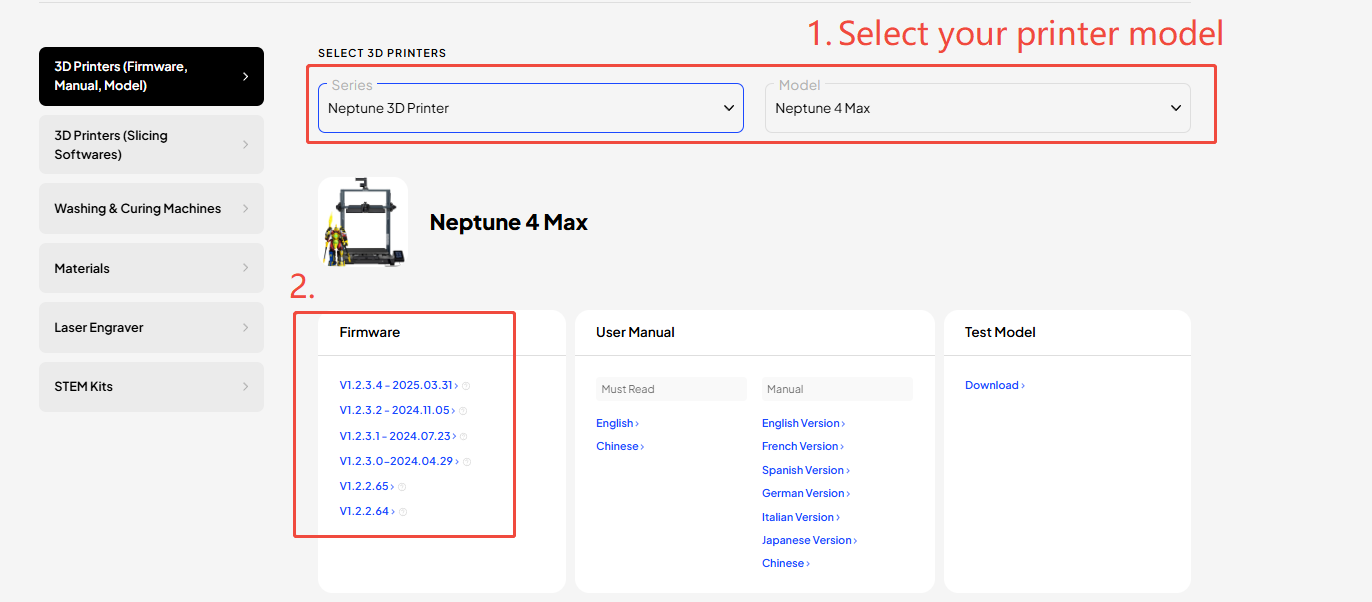Click the help icon next to V1.2.3.2
This screenshot has height=602, width=1372.
463,411
